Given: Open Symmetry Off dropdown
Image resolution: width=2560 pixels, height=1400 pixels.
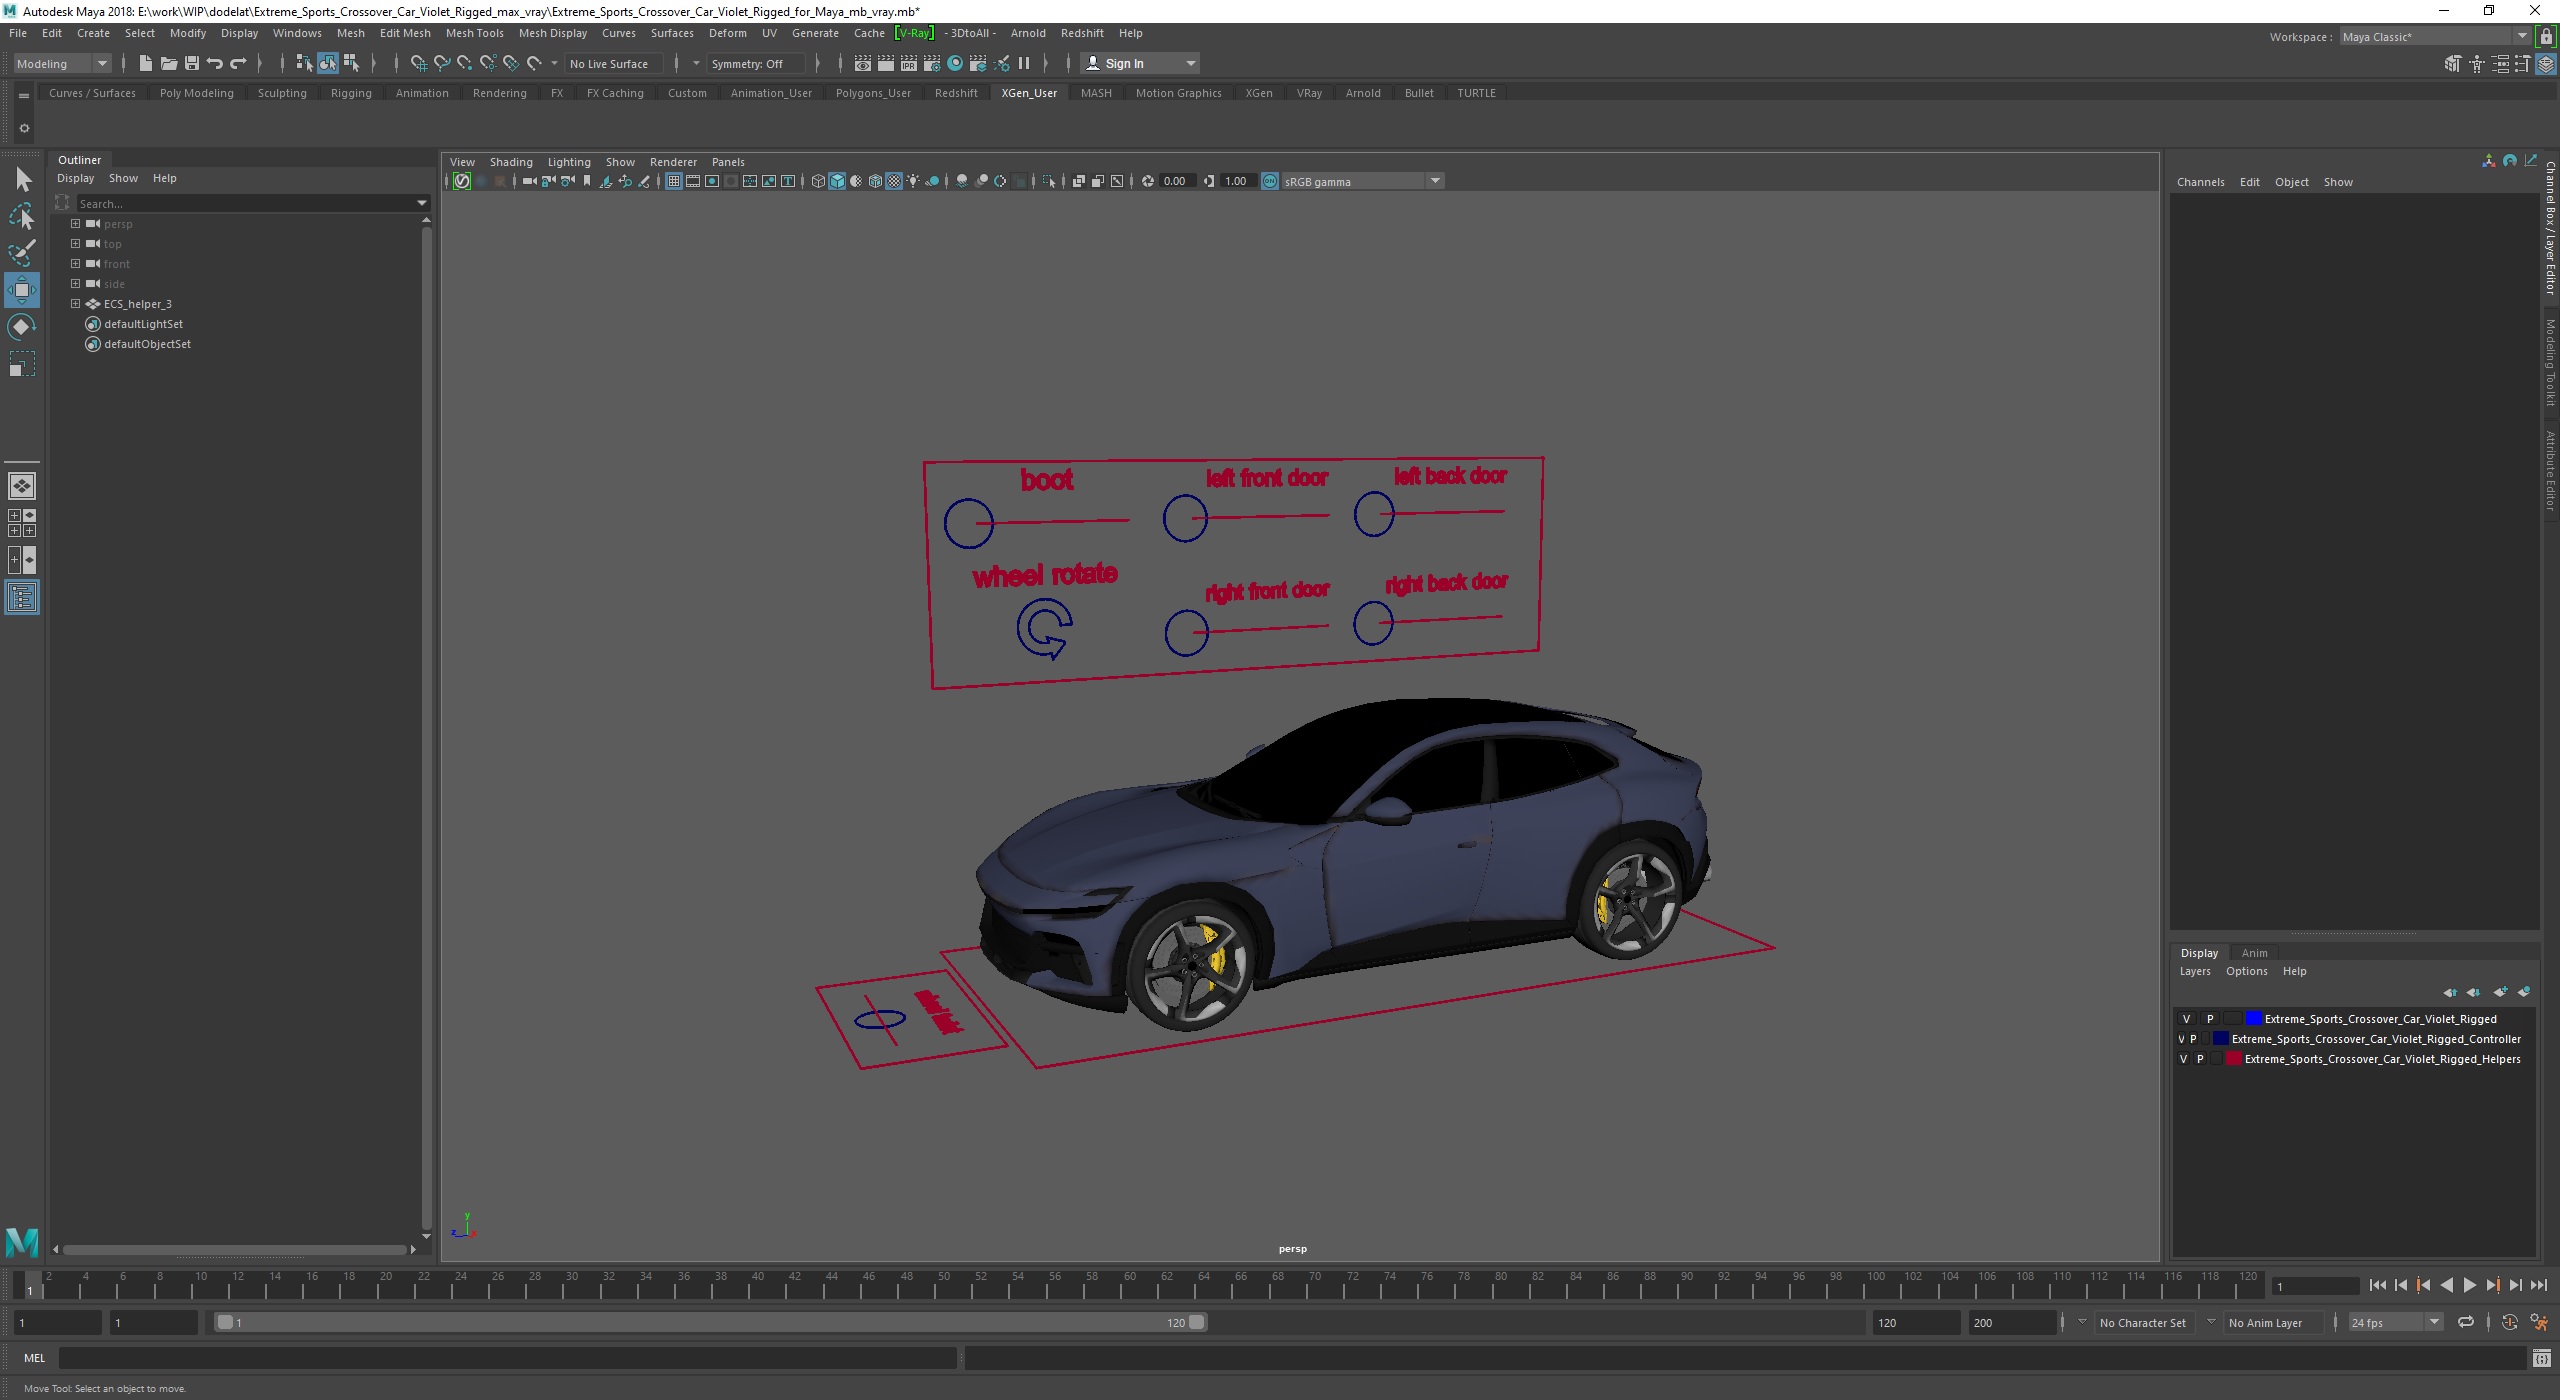Looking at the screenshot, I should tap(755, 63).
